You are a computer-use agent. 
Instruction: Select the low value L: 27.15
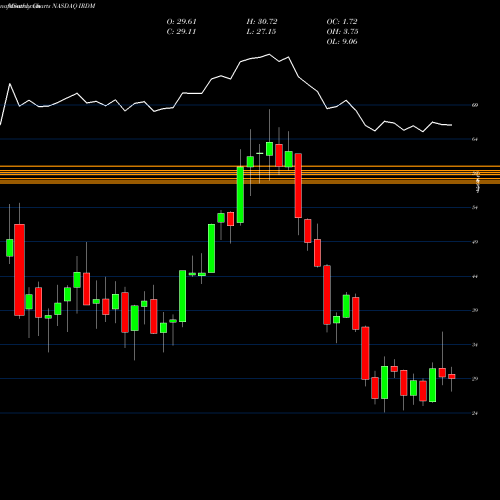(x=261, y=32)
